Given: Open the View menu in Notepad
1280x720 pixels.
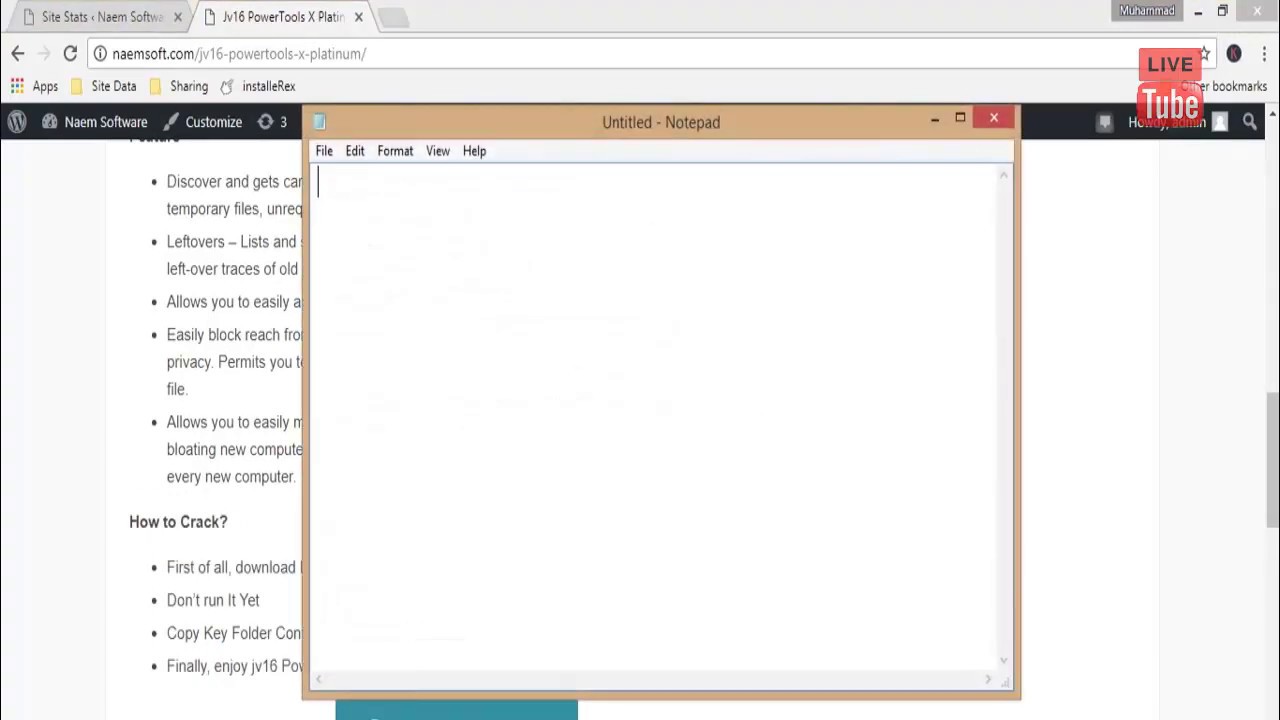Looking at the screenshot, I should [438, 151].
